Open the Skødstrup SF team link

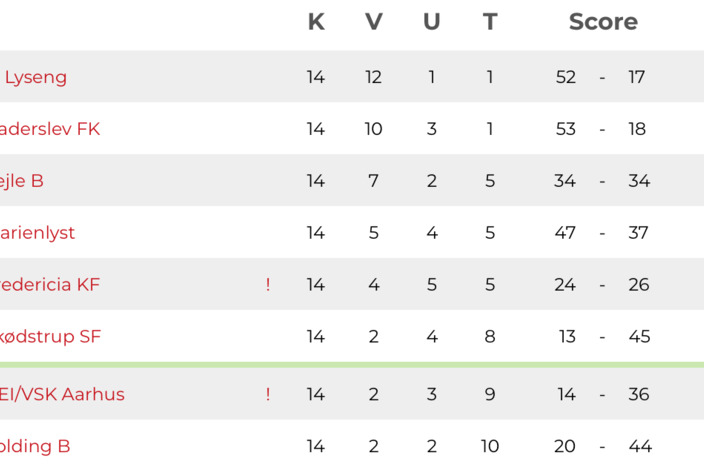(50, 337)
